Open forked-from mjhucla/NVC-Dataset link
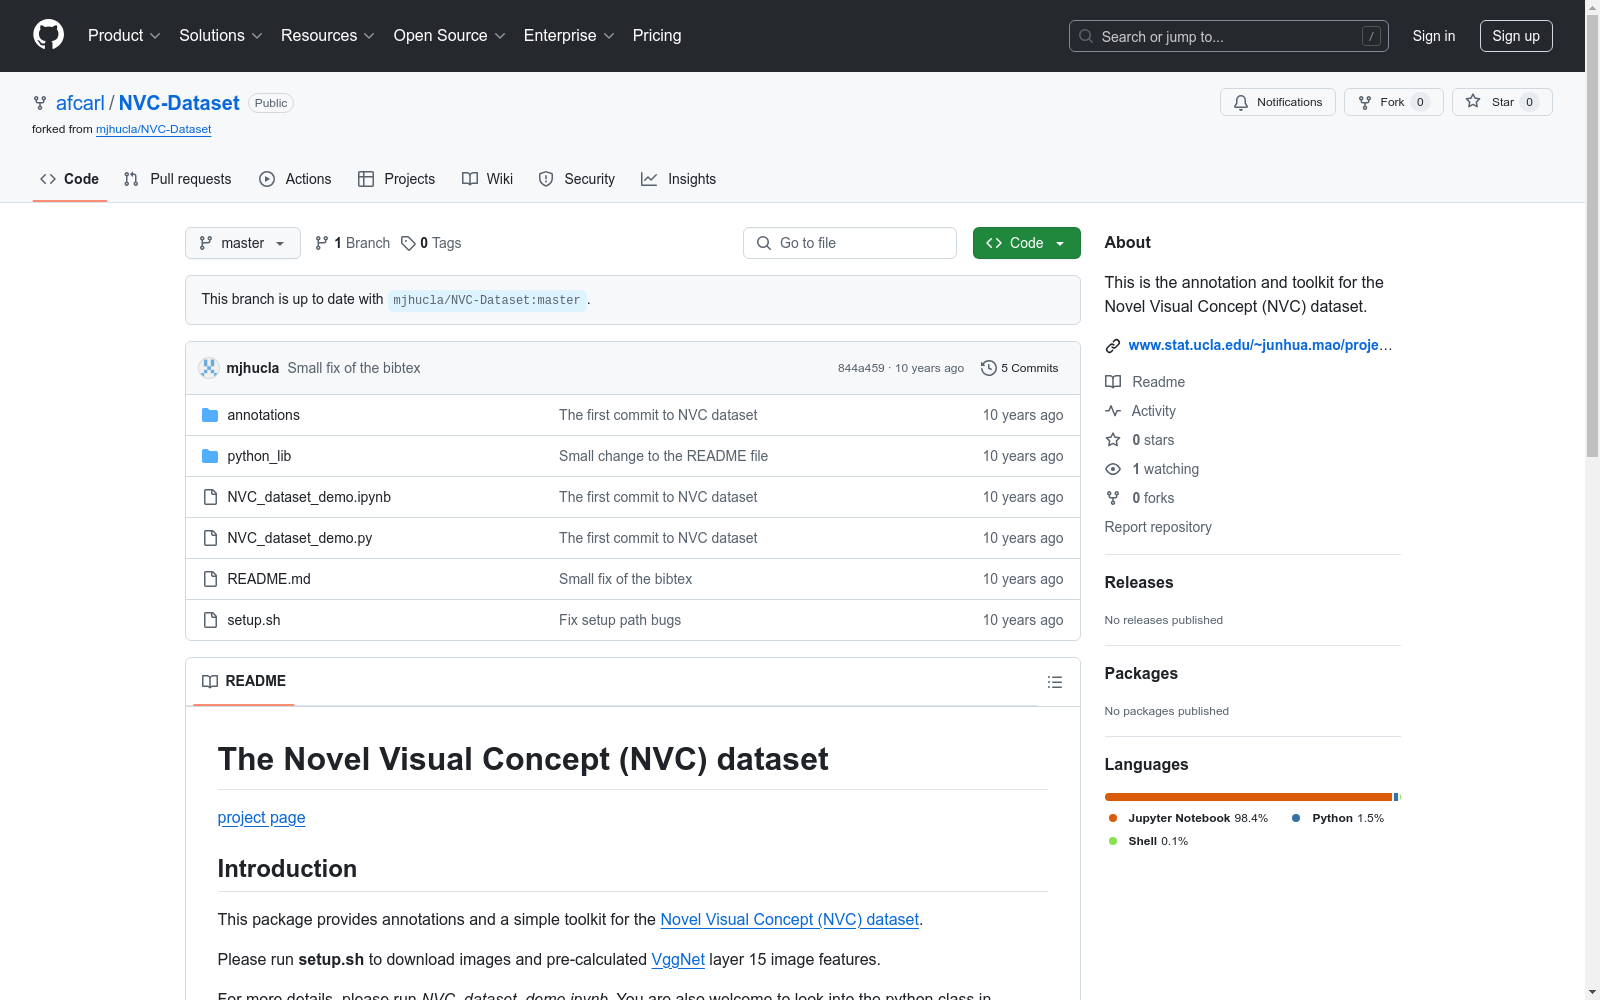This screenshot has height=1000, width=1600. coord(153,129)
